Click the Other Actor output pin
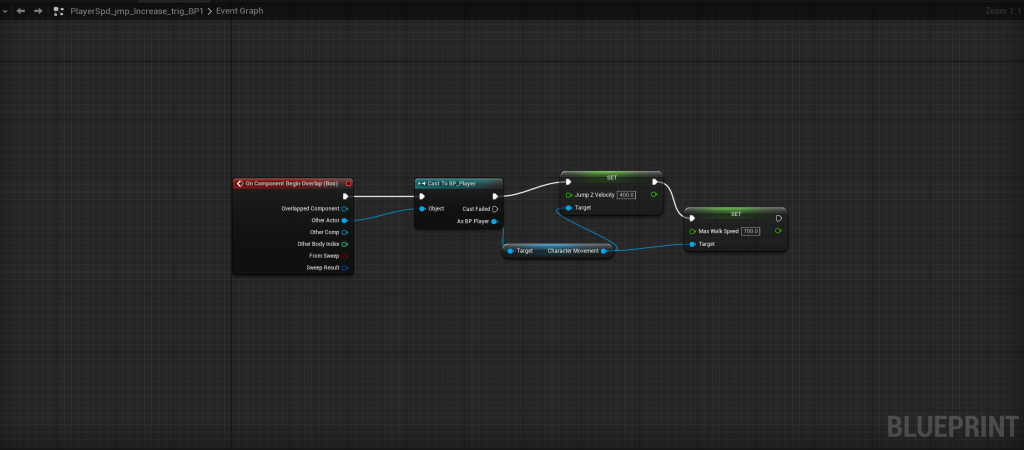This screenshot has width=1024, height=450. coord(344,220)
